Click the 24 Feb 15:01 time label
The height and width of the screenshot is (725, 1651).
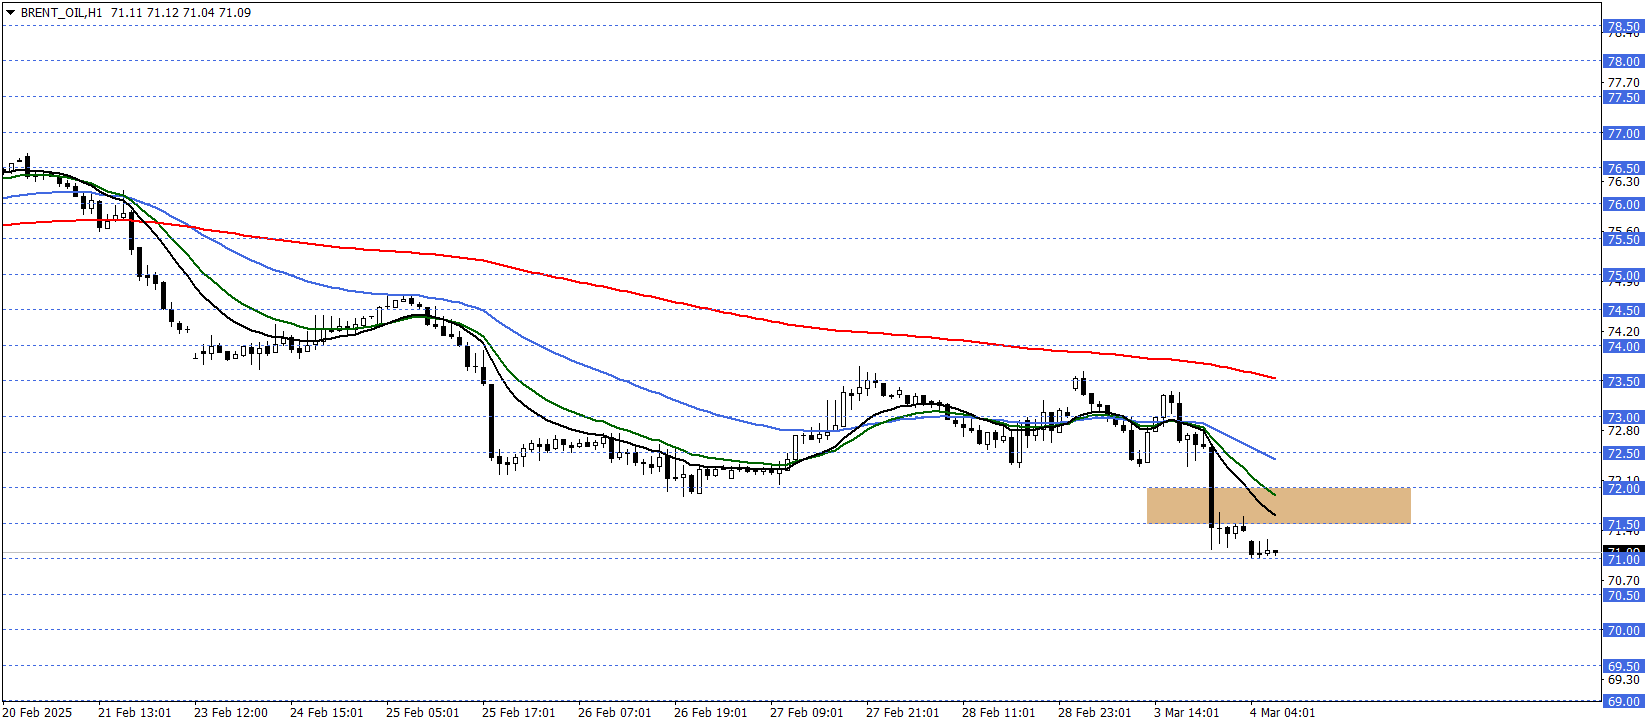327,713
